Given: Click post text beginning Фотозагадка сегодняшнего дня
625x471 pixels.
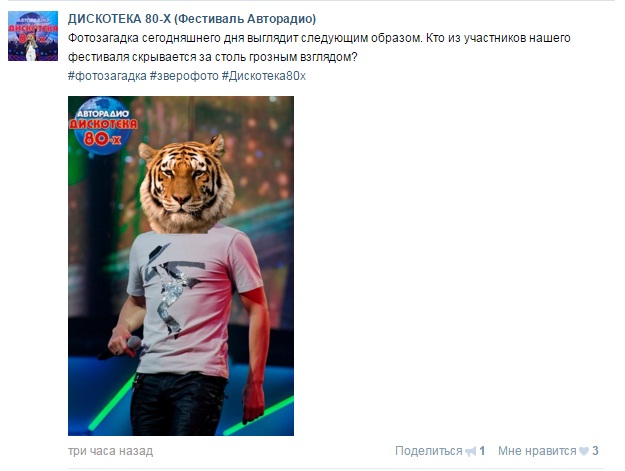Looking at the screenshot, I should point(319,38).
